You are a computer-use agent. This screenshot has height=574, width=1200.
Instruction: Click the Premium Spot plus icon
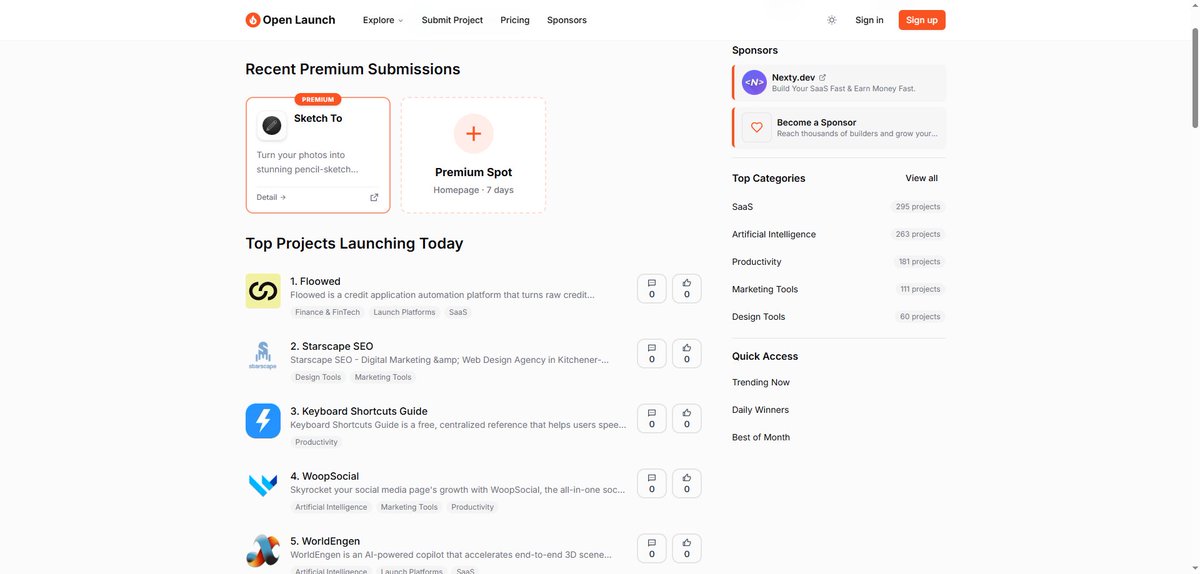tap(473, 133)
